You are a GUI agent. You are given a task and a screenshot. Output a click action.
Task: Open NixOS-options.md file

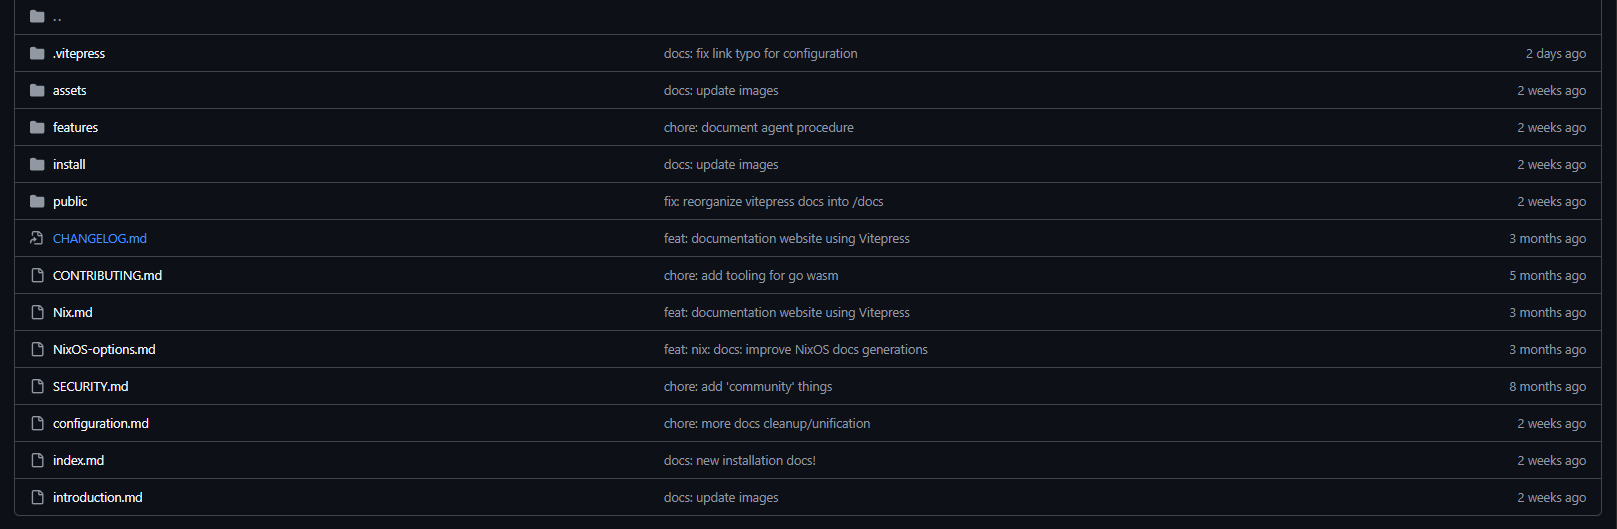104,350
